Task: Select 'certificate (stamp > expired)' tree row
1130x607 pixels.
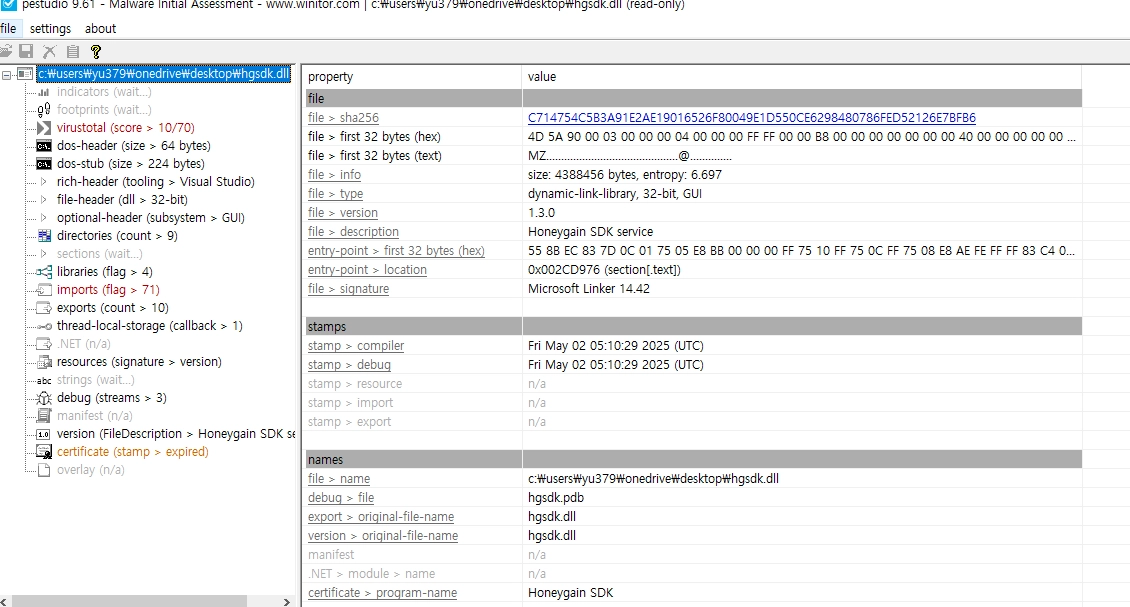Action: (133, 452)
